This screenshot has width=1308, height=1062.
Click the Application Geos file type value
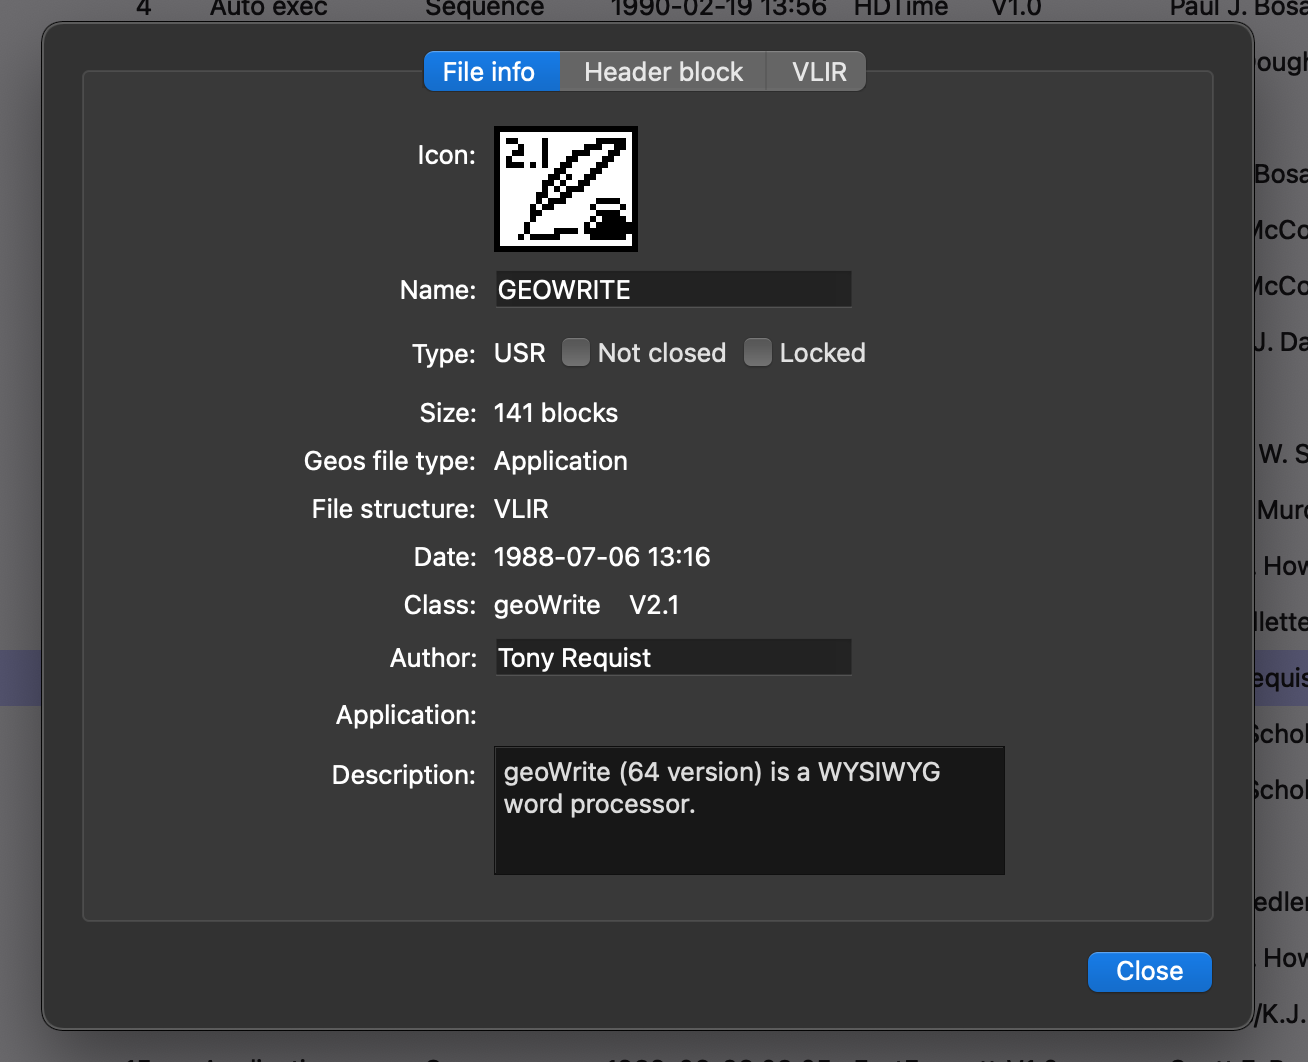click(x=561, y=461)
